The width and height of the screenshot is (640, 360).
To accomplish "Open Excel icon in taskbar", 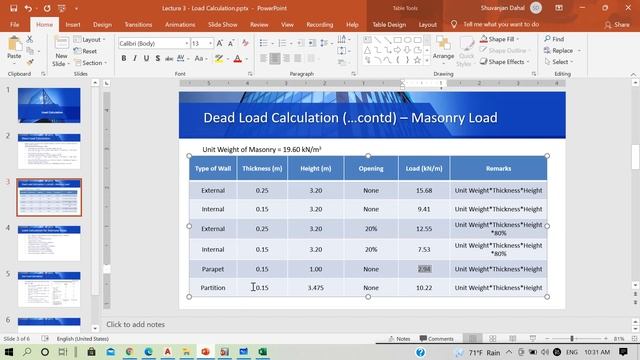I will (262, 352).
